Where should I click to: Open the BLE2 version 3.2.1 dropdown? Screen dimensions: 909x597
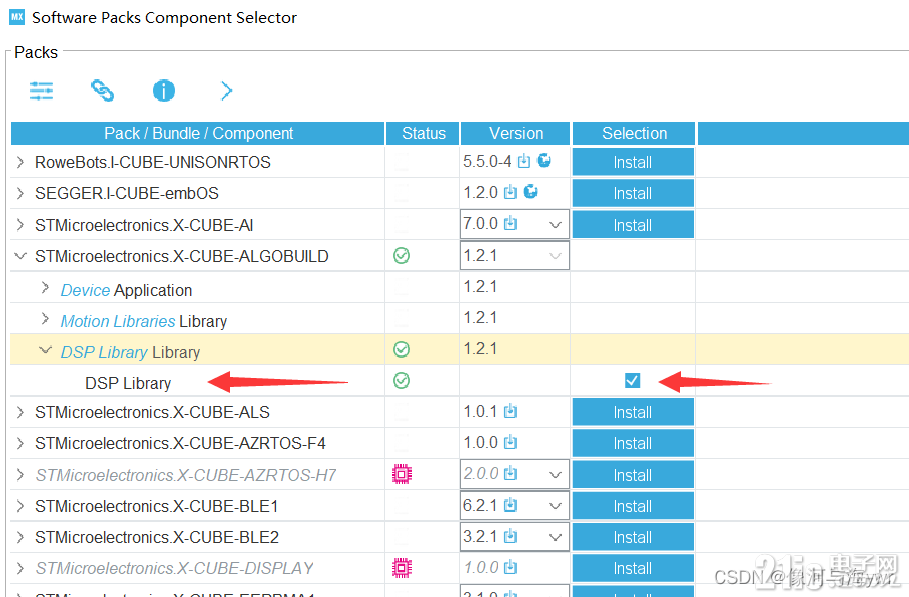pyautogui.click(x=555, y=537)
